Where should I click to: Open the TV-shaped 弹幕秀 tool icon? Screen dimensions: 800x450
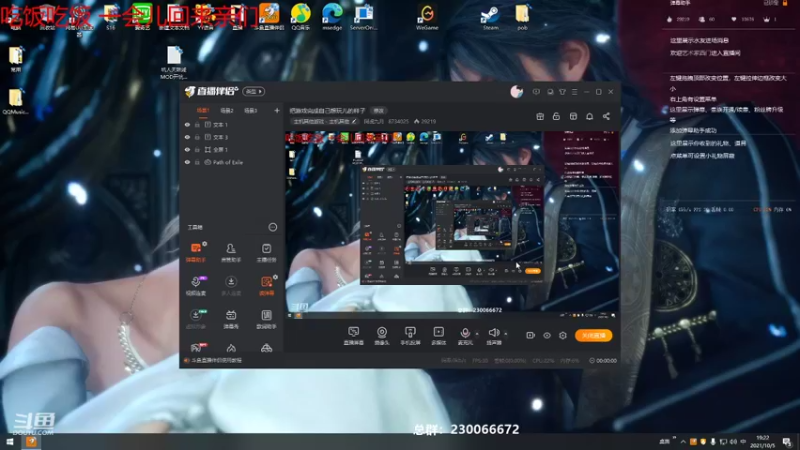pyautogui.click(x=231, y=319)
